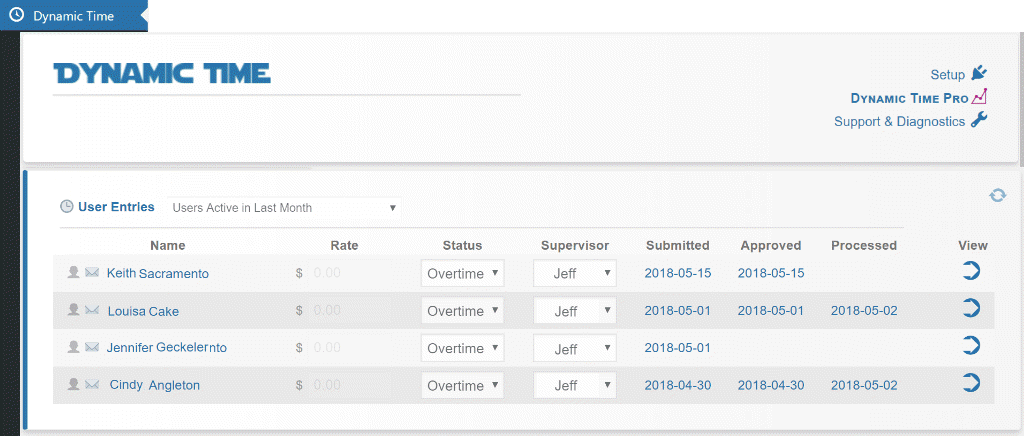1024x436 pixels.
Task: Click the user icon beside Keith Sacramento
Action: click(x=74, y=272)
